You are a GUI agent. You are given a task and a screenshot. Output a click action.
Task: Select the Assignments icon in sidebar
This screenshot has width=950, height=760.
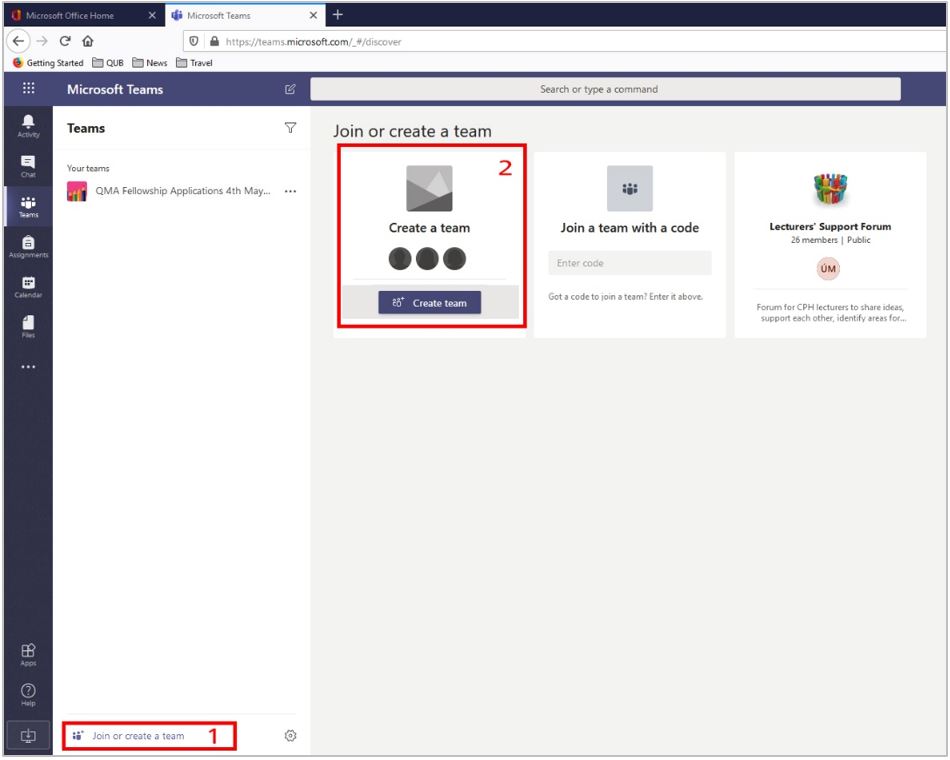coord(28,245)
